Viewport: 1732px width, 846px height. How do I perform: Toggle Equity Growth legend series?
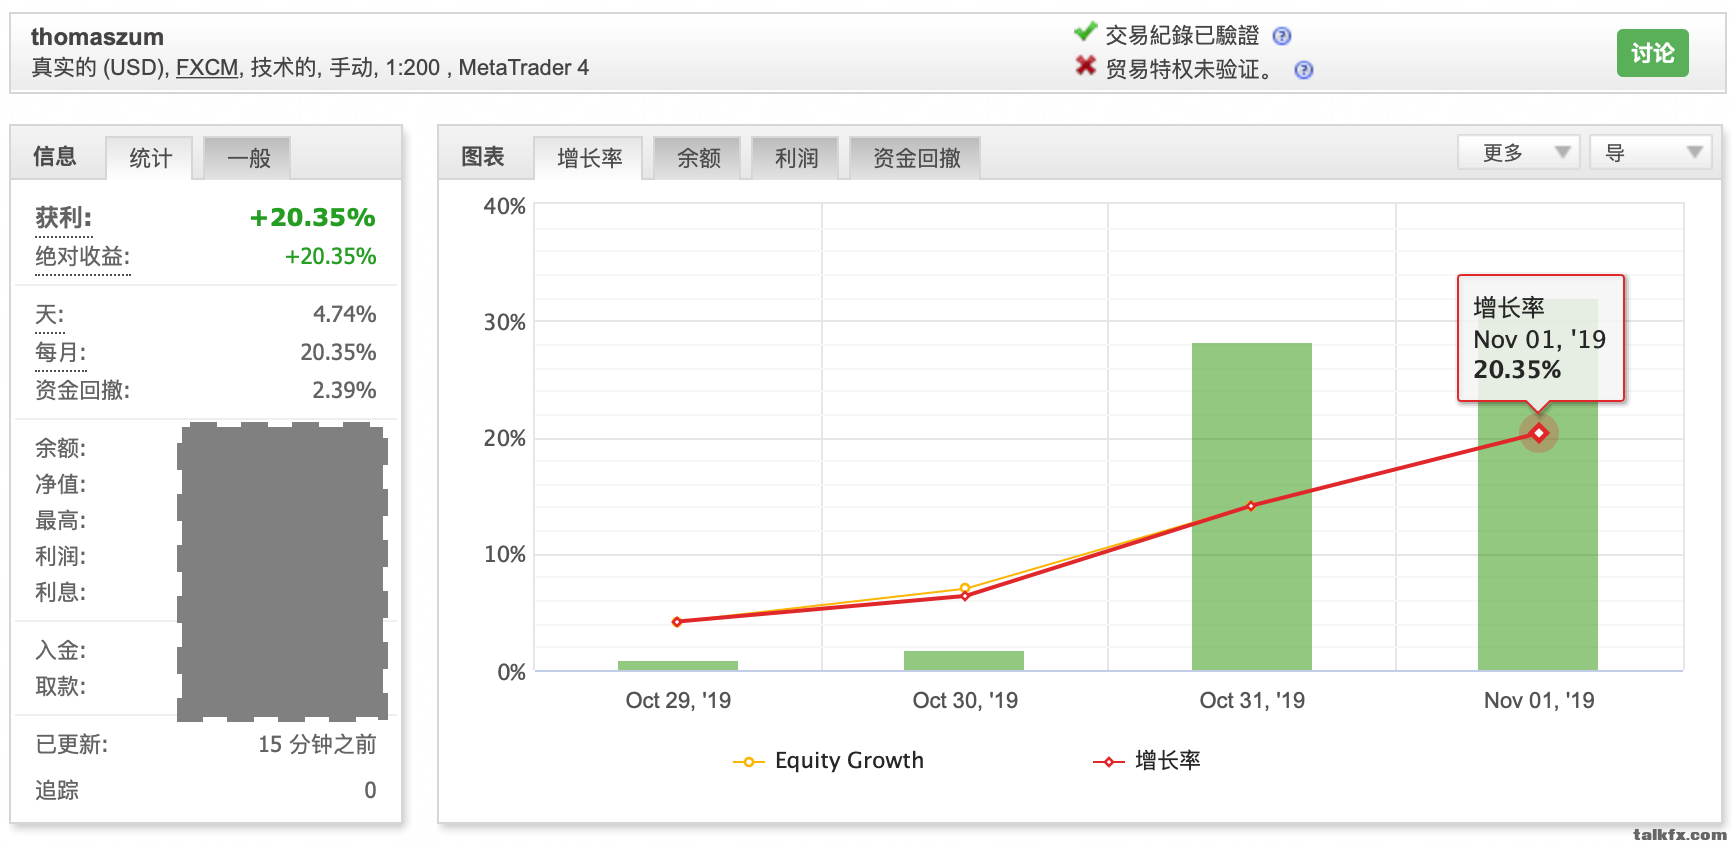pyautogui.click(x=829, y=761)
